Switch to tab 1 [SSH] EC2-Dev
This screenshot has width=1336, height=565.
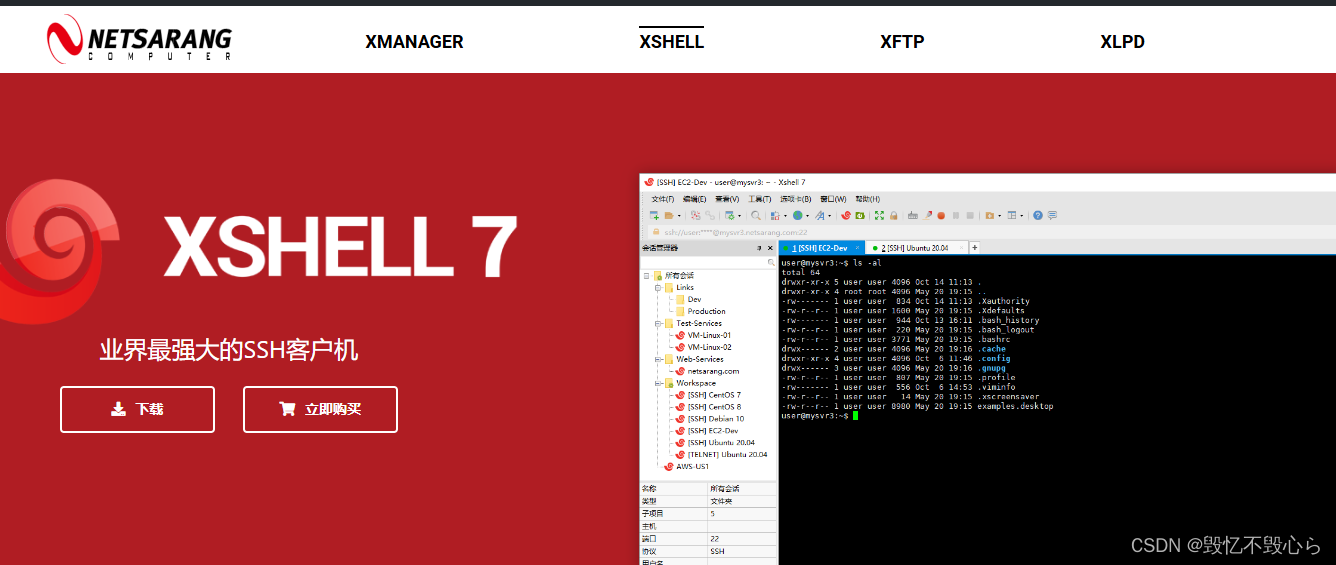pyautogui.click(x=822, y=248)
